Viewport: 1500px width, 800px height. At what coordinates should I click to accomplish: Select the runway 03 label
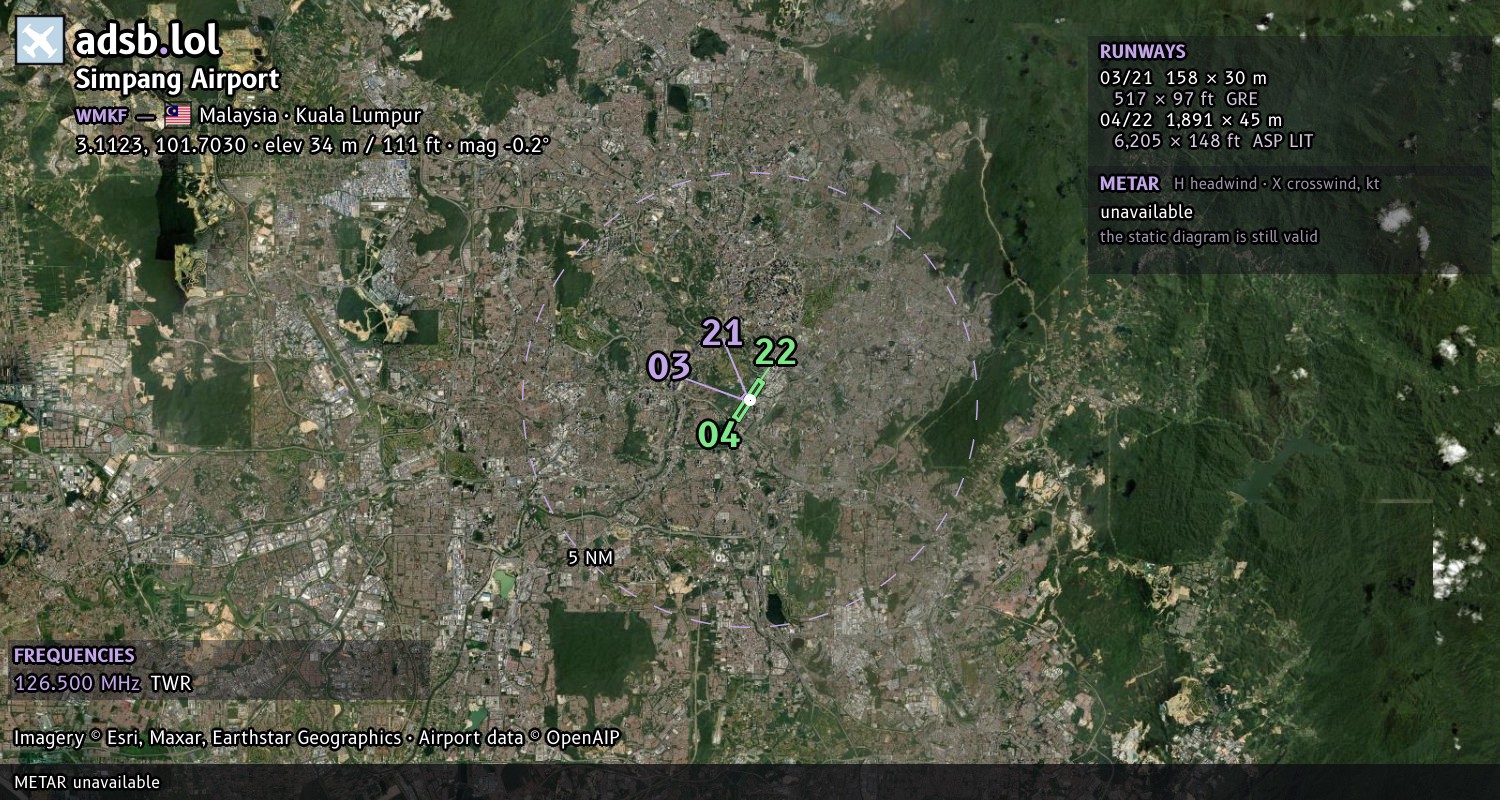click(669, 366)
